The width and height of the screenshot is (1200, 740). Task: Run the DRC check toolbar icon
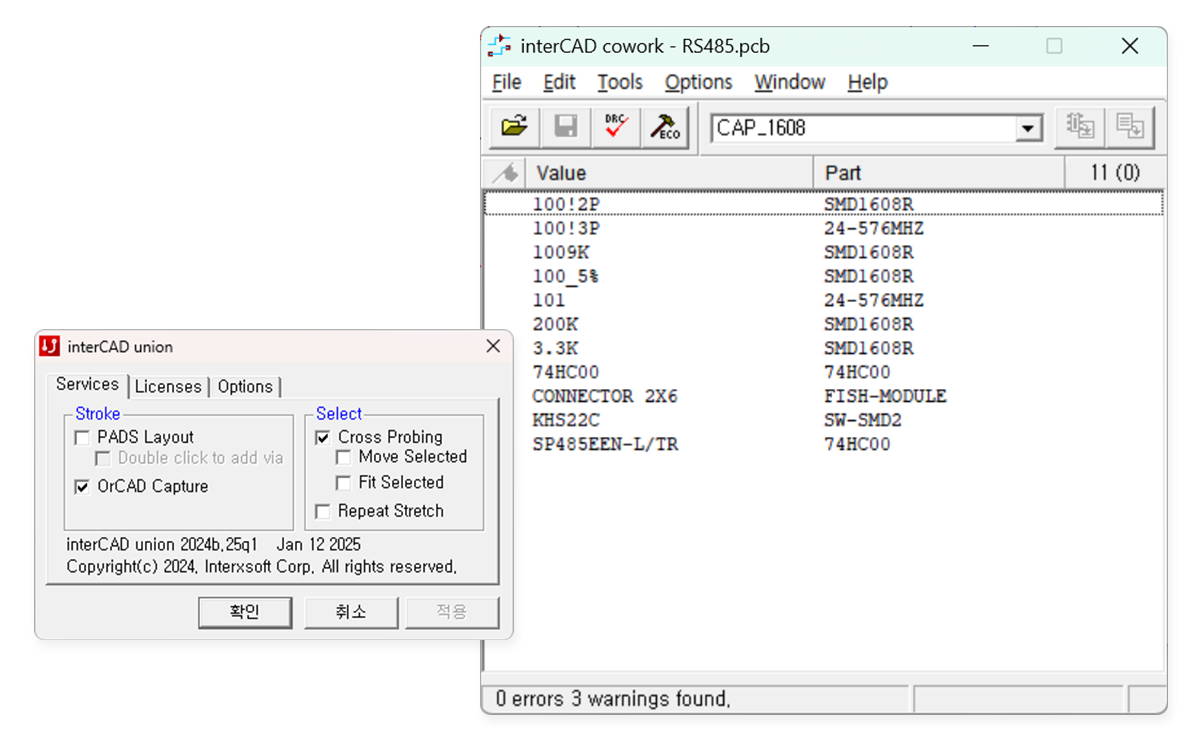615,127
